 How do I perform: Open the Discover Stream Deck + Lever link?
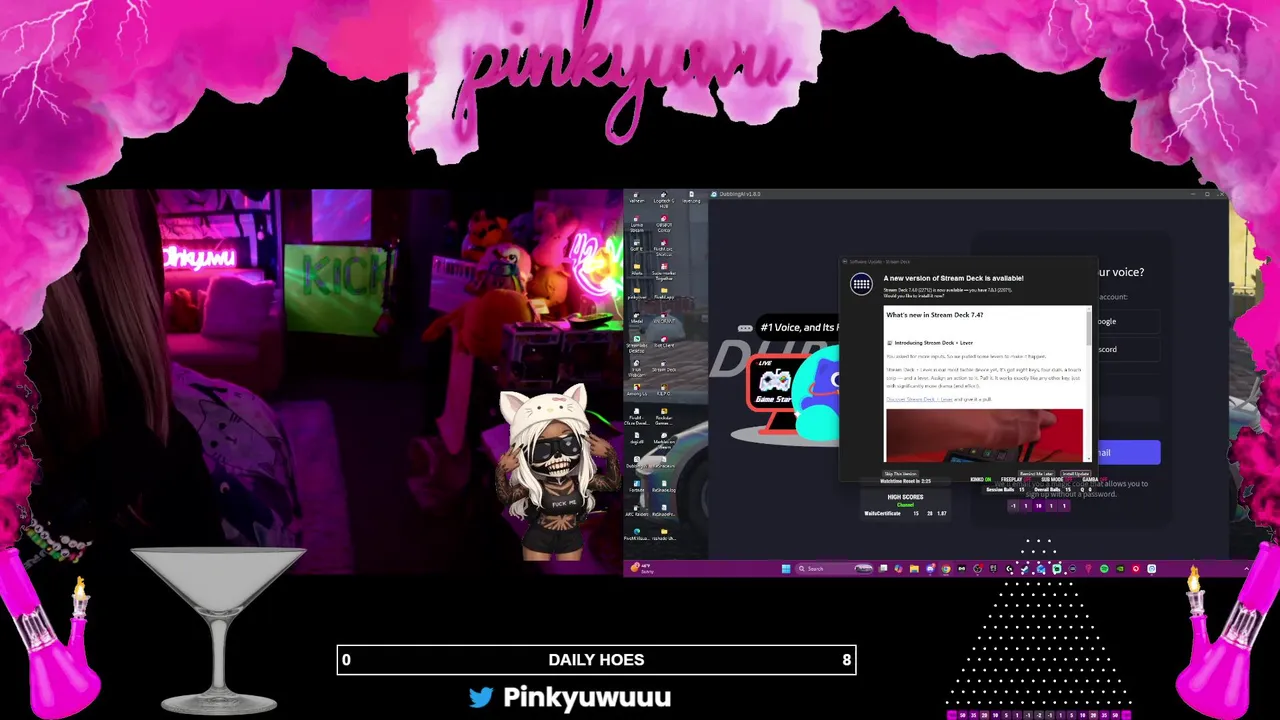click(919, 399)
